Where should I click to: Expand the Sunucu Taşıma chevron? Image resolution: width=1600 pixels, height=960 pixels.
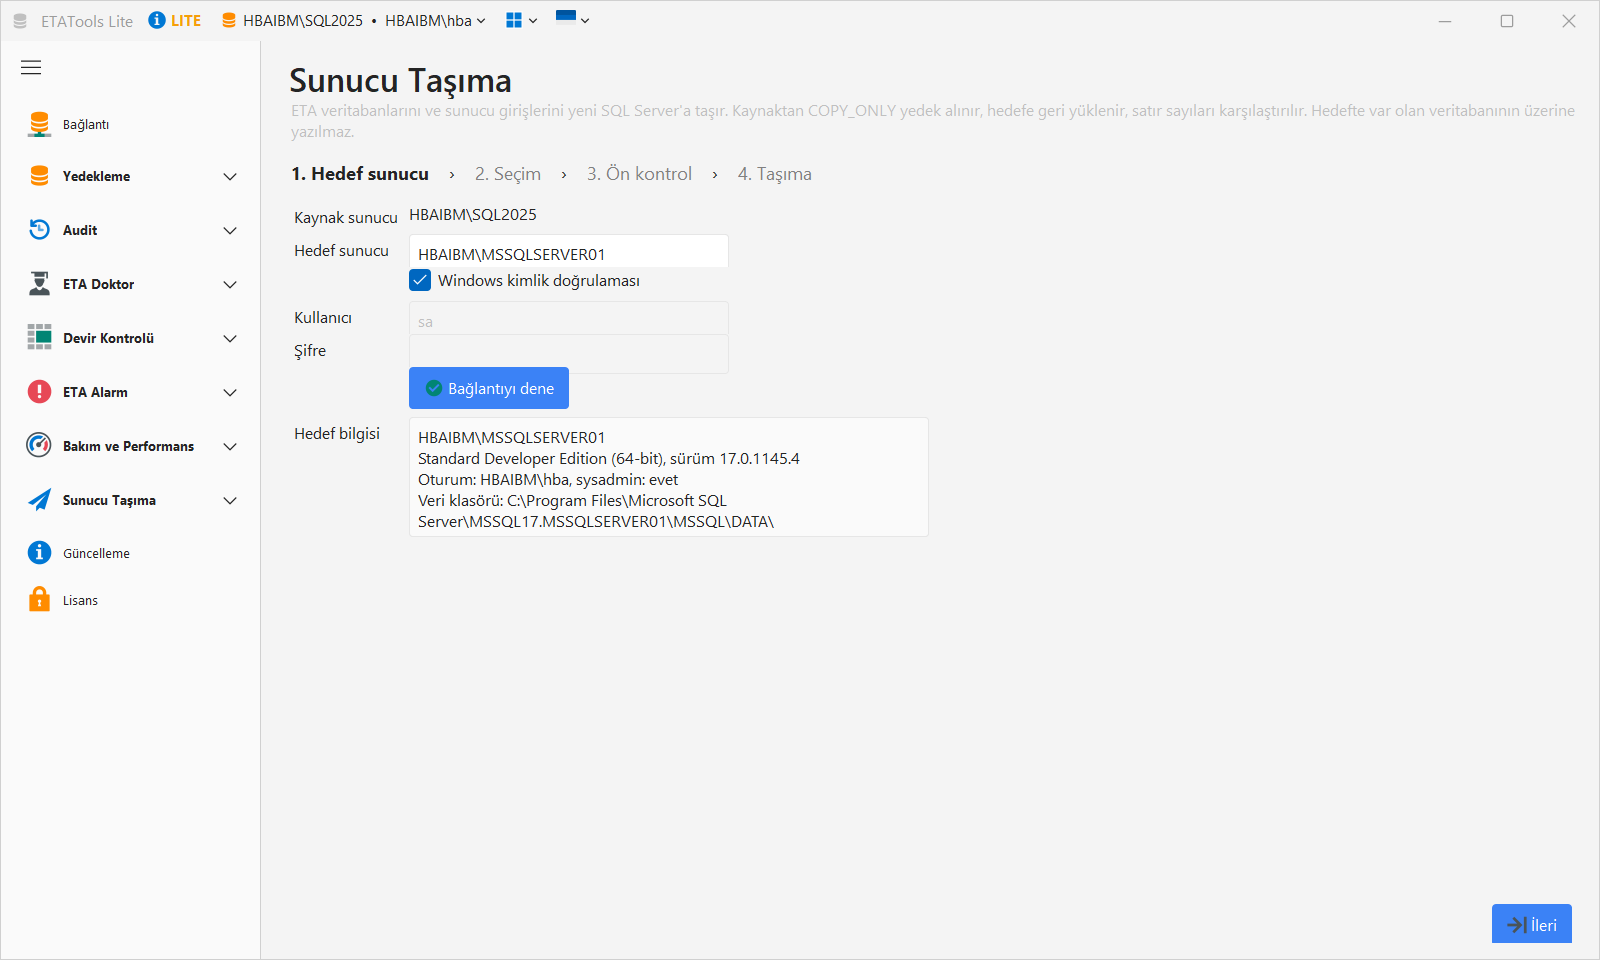230,501
